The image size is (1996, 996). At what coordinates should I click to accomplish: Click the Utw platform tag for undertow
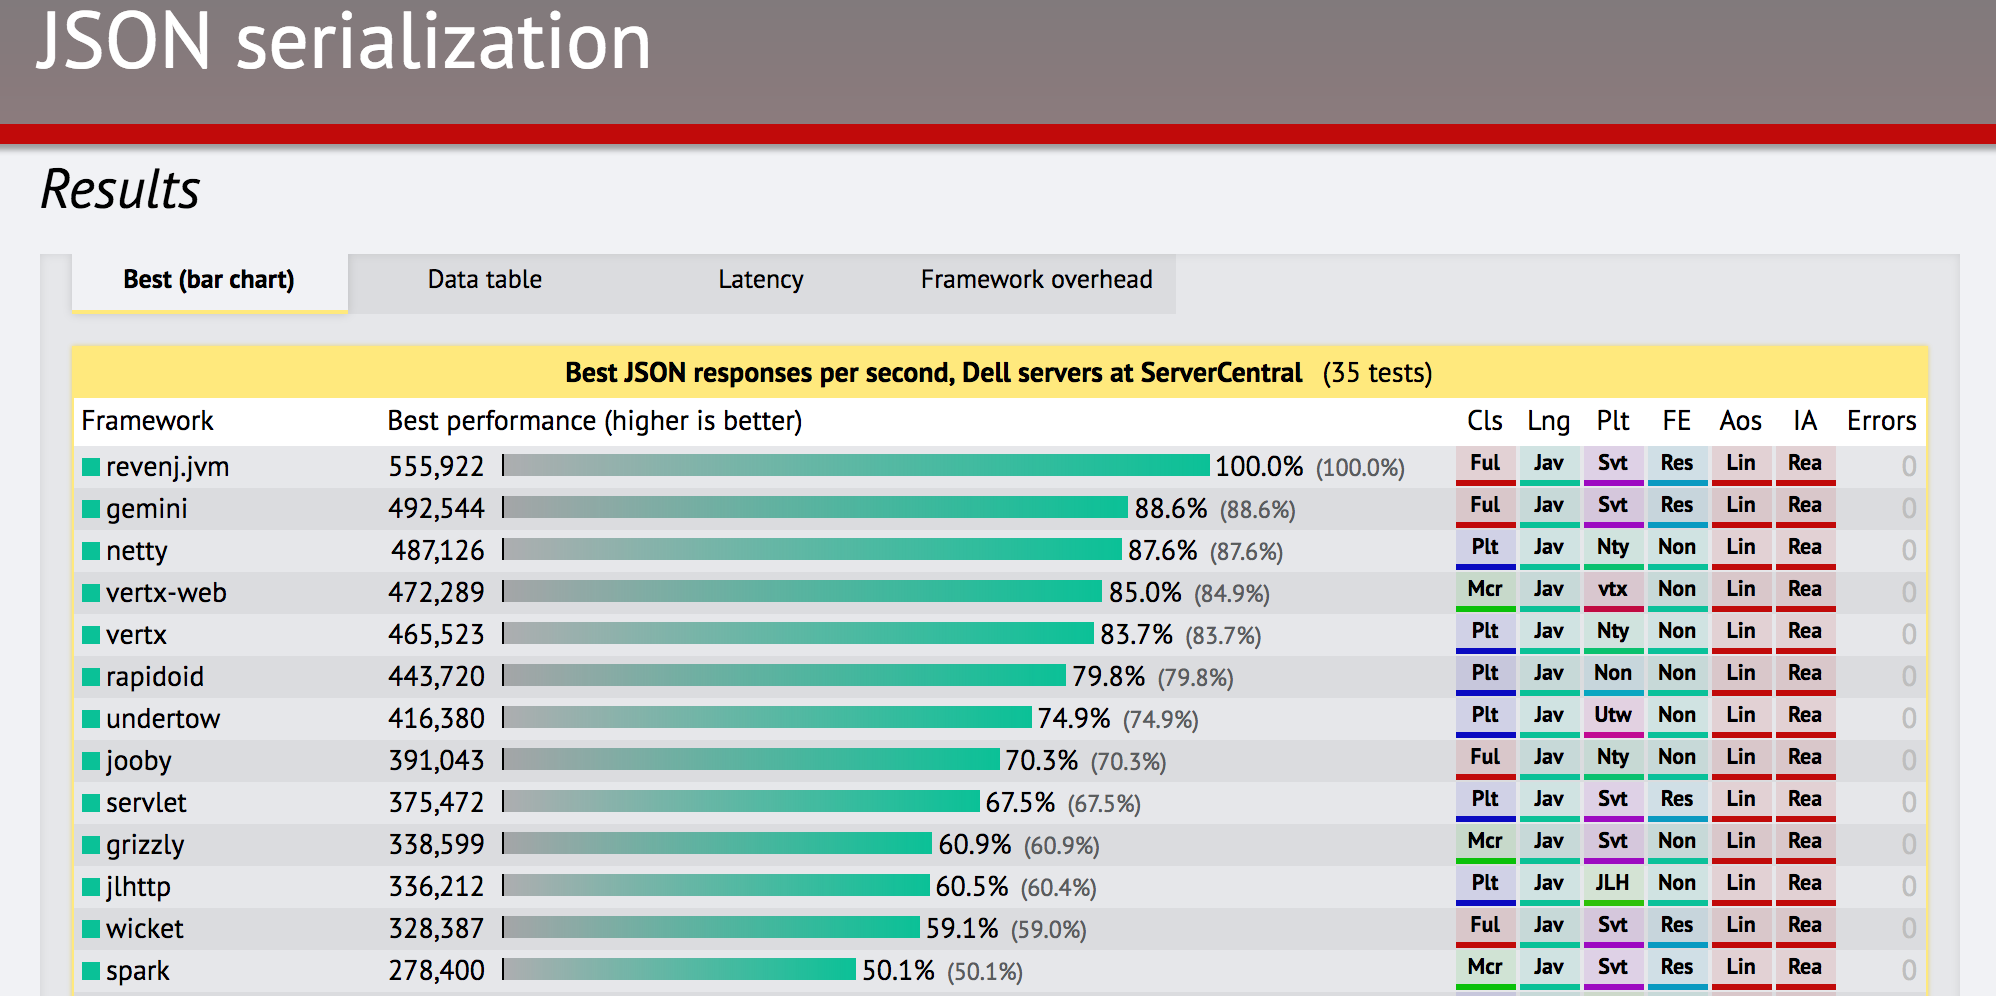1612,716
